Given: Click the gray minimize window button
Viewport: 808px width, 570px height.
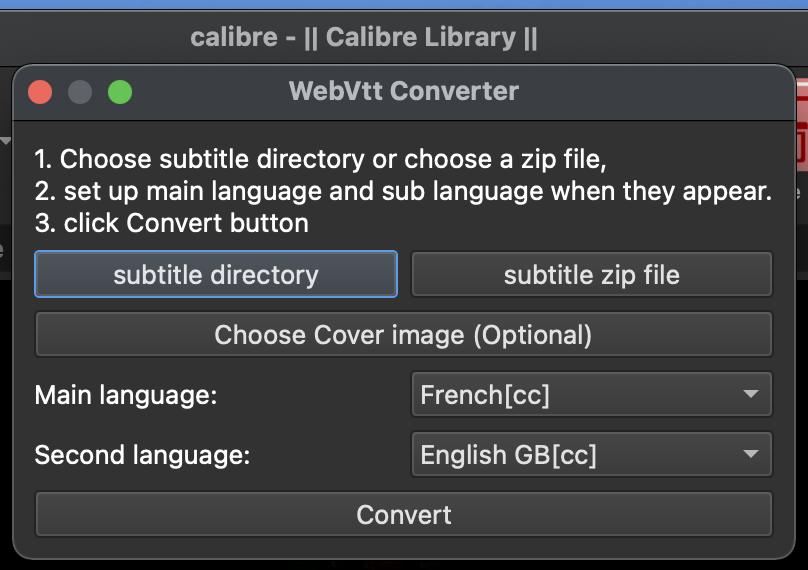Looking at the screenshot, I should [x=80, y=93].
